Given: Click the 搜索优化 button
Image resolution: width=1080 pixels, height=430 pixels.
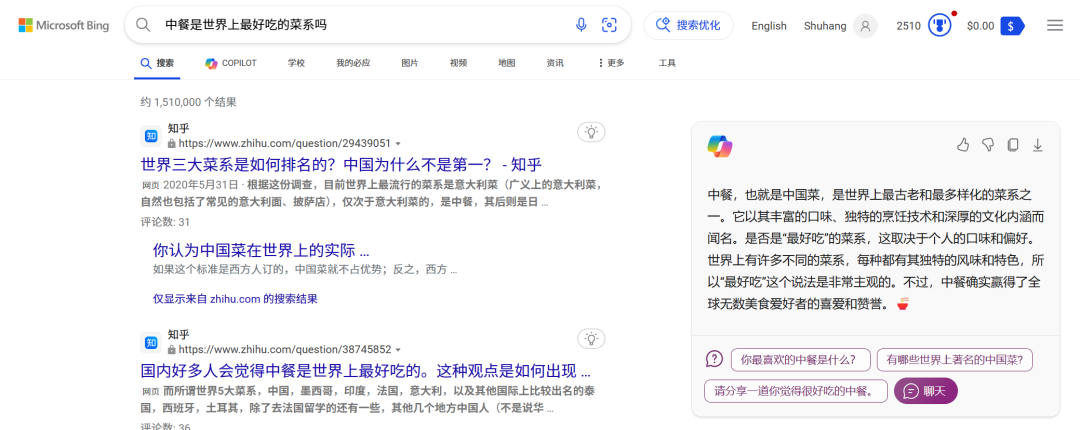Looking at the screenshot, I should click(688, 26).
